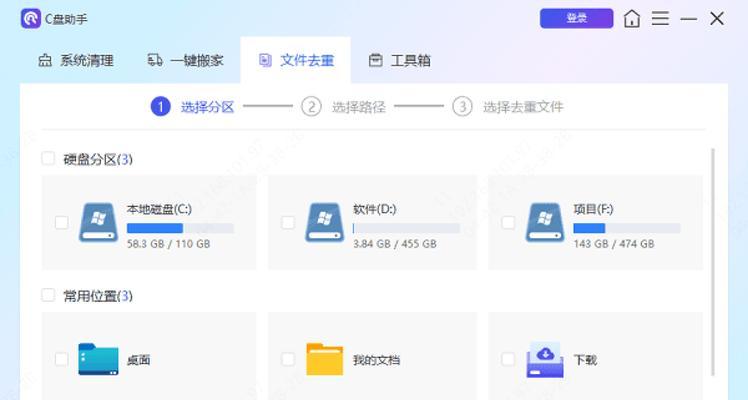Screen dimensions: 748x400
Task: Click the 一键搬家 truck icon
Action: [155, 60]
